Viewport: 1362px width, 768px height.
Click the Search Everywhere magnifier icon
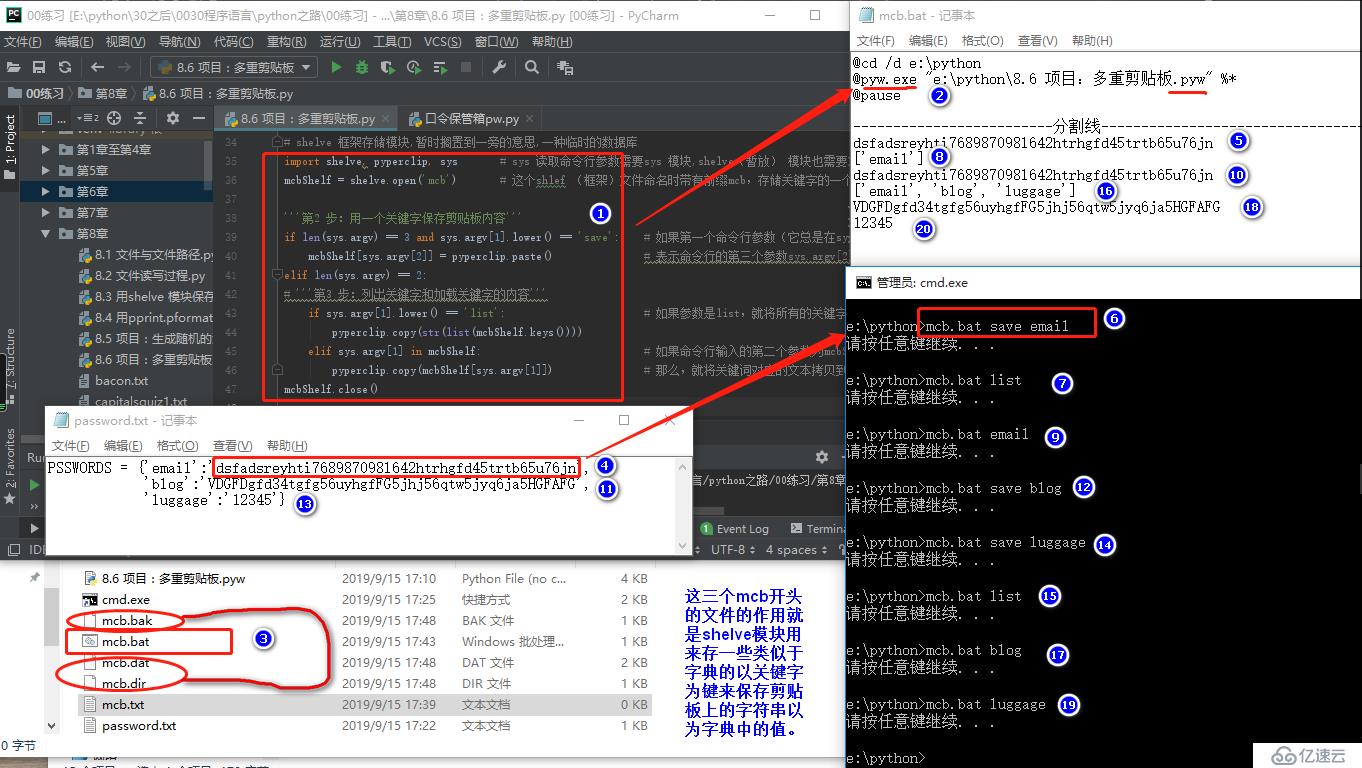[532, 67]
